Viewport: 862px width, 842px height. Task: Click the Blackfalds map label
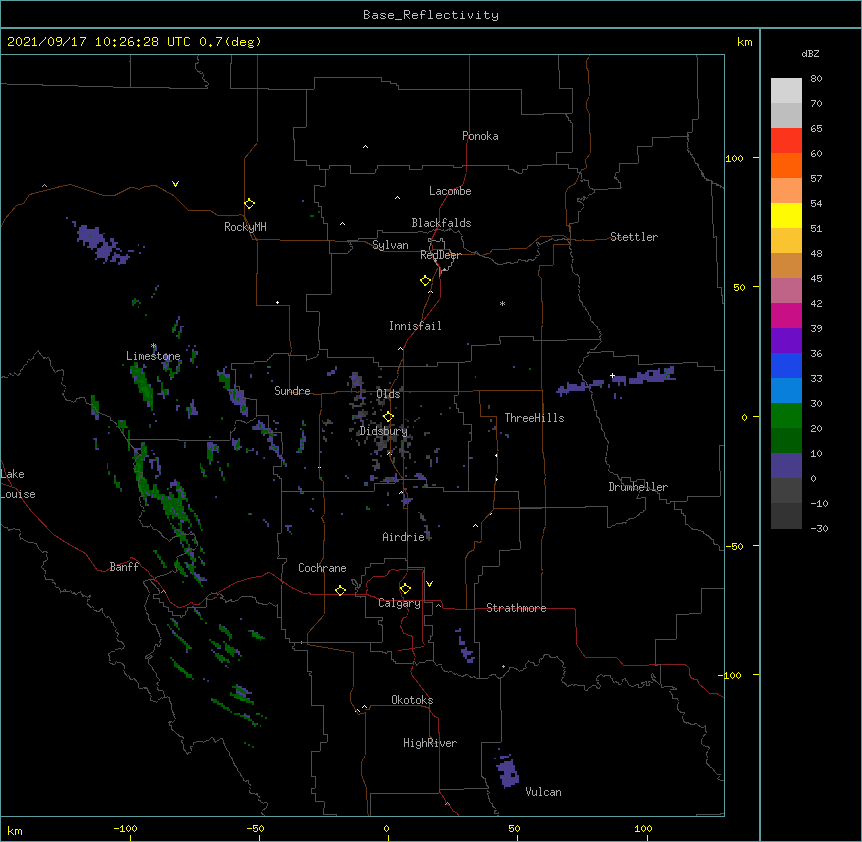(x=441, y=223)
